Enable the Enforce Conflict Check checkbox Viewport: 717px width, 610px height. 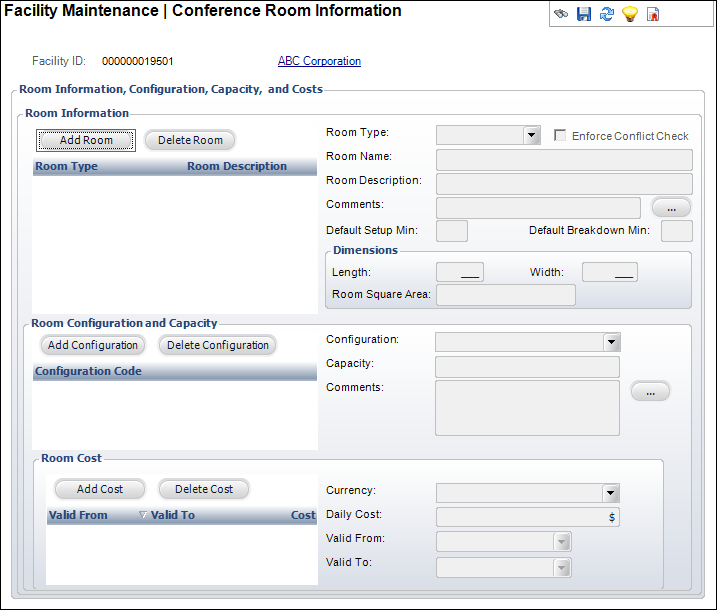pos(560,135)
